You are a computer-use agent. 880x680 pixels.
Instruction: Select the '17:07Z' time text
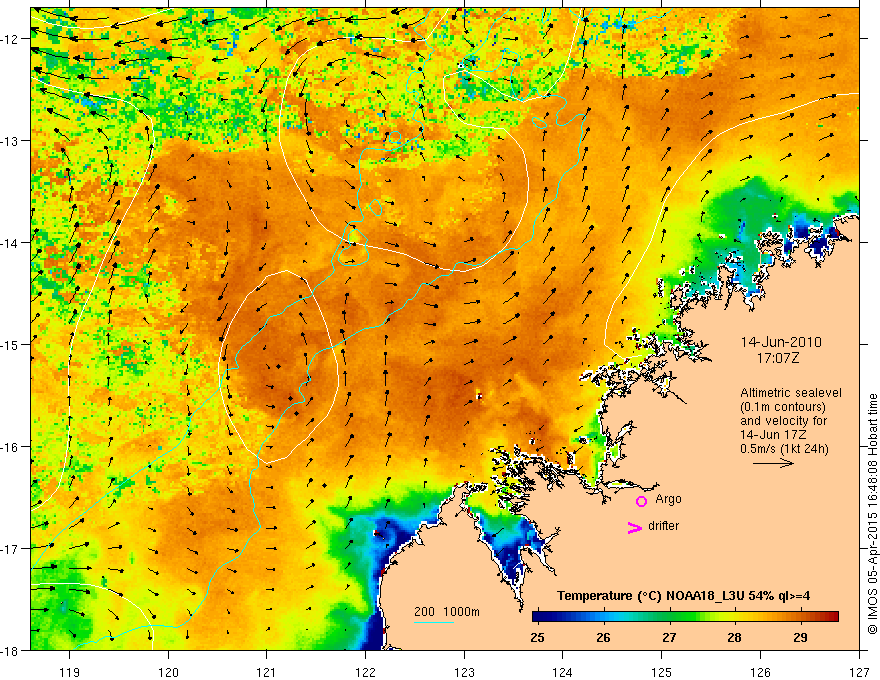point(778,358)
